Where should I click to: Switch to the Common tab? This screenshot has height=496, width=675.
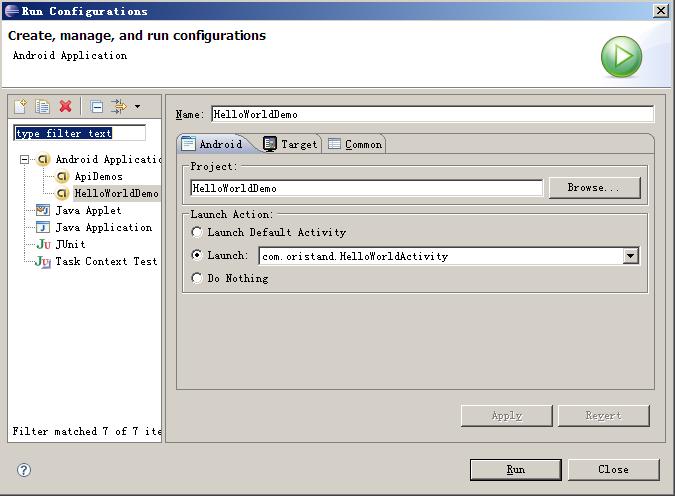[x=355, y=144]
